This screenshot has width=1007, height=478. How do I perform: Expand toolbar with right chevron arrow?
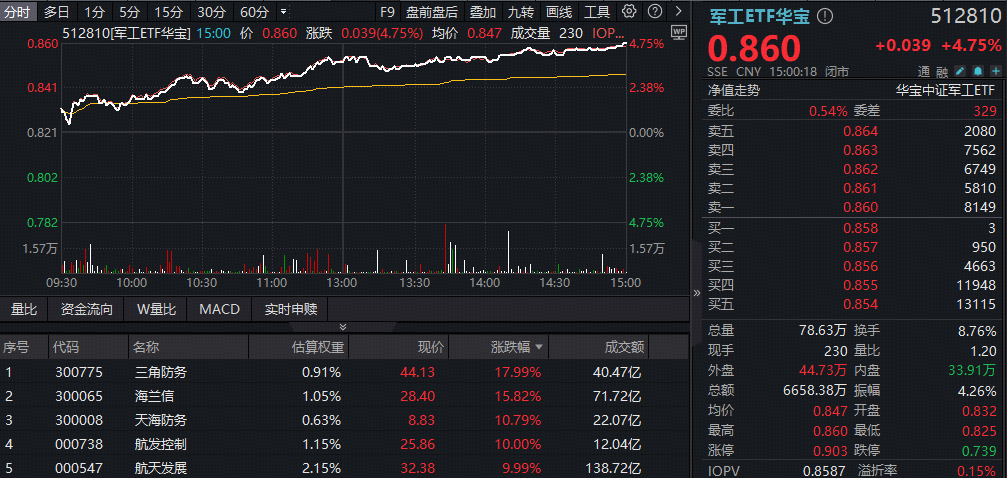(677, 12)
